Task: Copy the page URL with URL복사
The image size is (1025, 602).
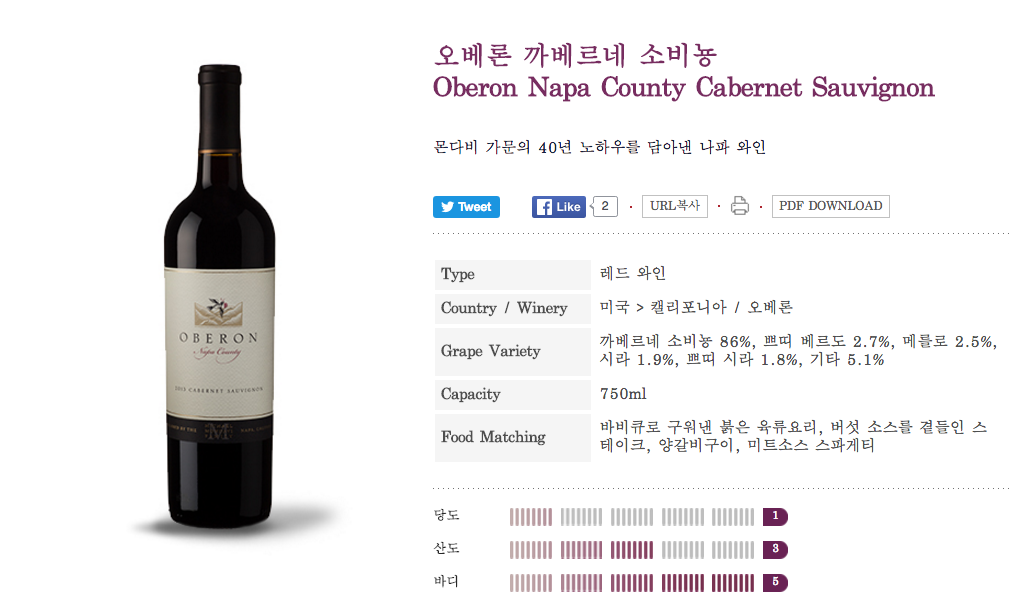Action: coord(675,206)
